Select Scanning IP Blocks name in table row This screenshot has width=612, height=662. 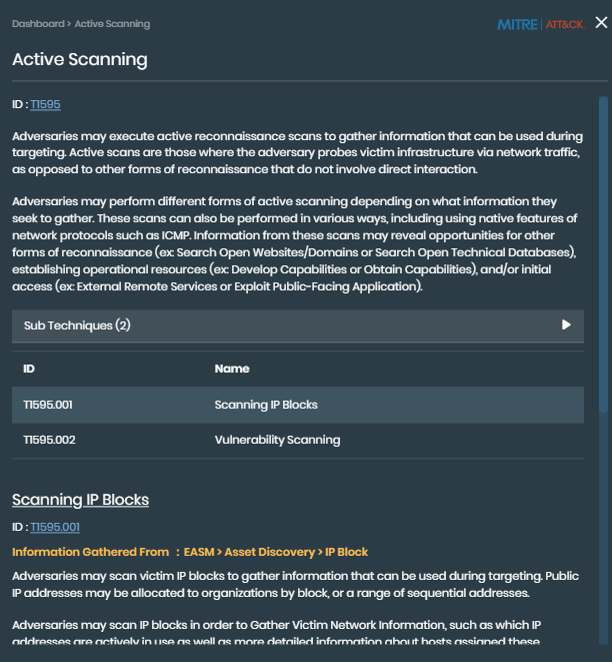click(266, 405)
